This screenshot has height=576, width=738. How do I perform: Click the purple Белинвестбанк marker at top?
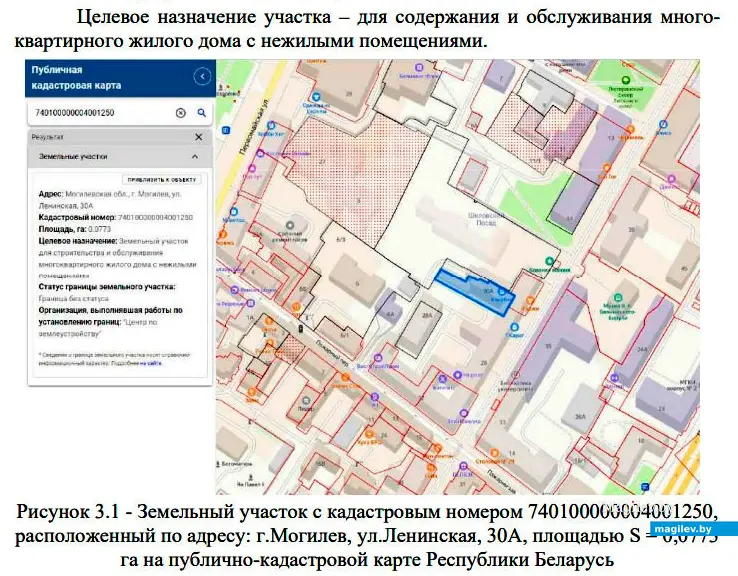pyautogui.click(x=418, y=67)
